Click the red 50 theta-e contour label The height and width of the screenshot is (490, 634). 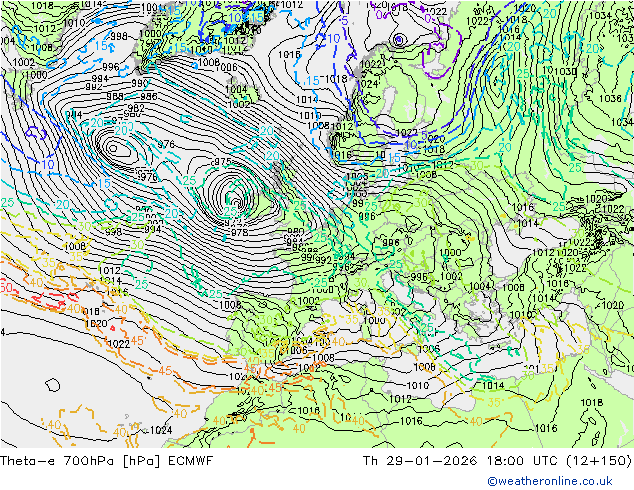[x=6, y=287]
